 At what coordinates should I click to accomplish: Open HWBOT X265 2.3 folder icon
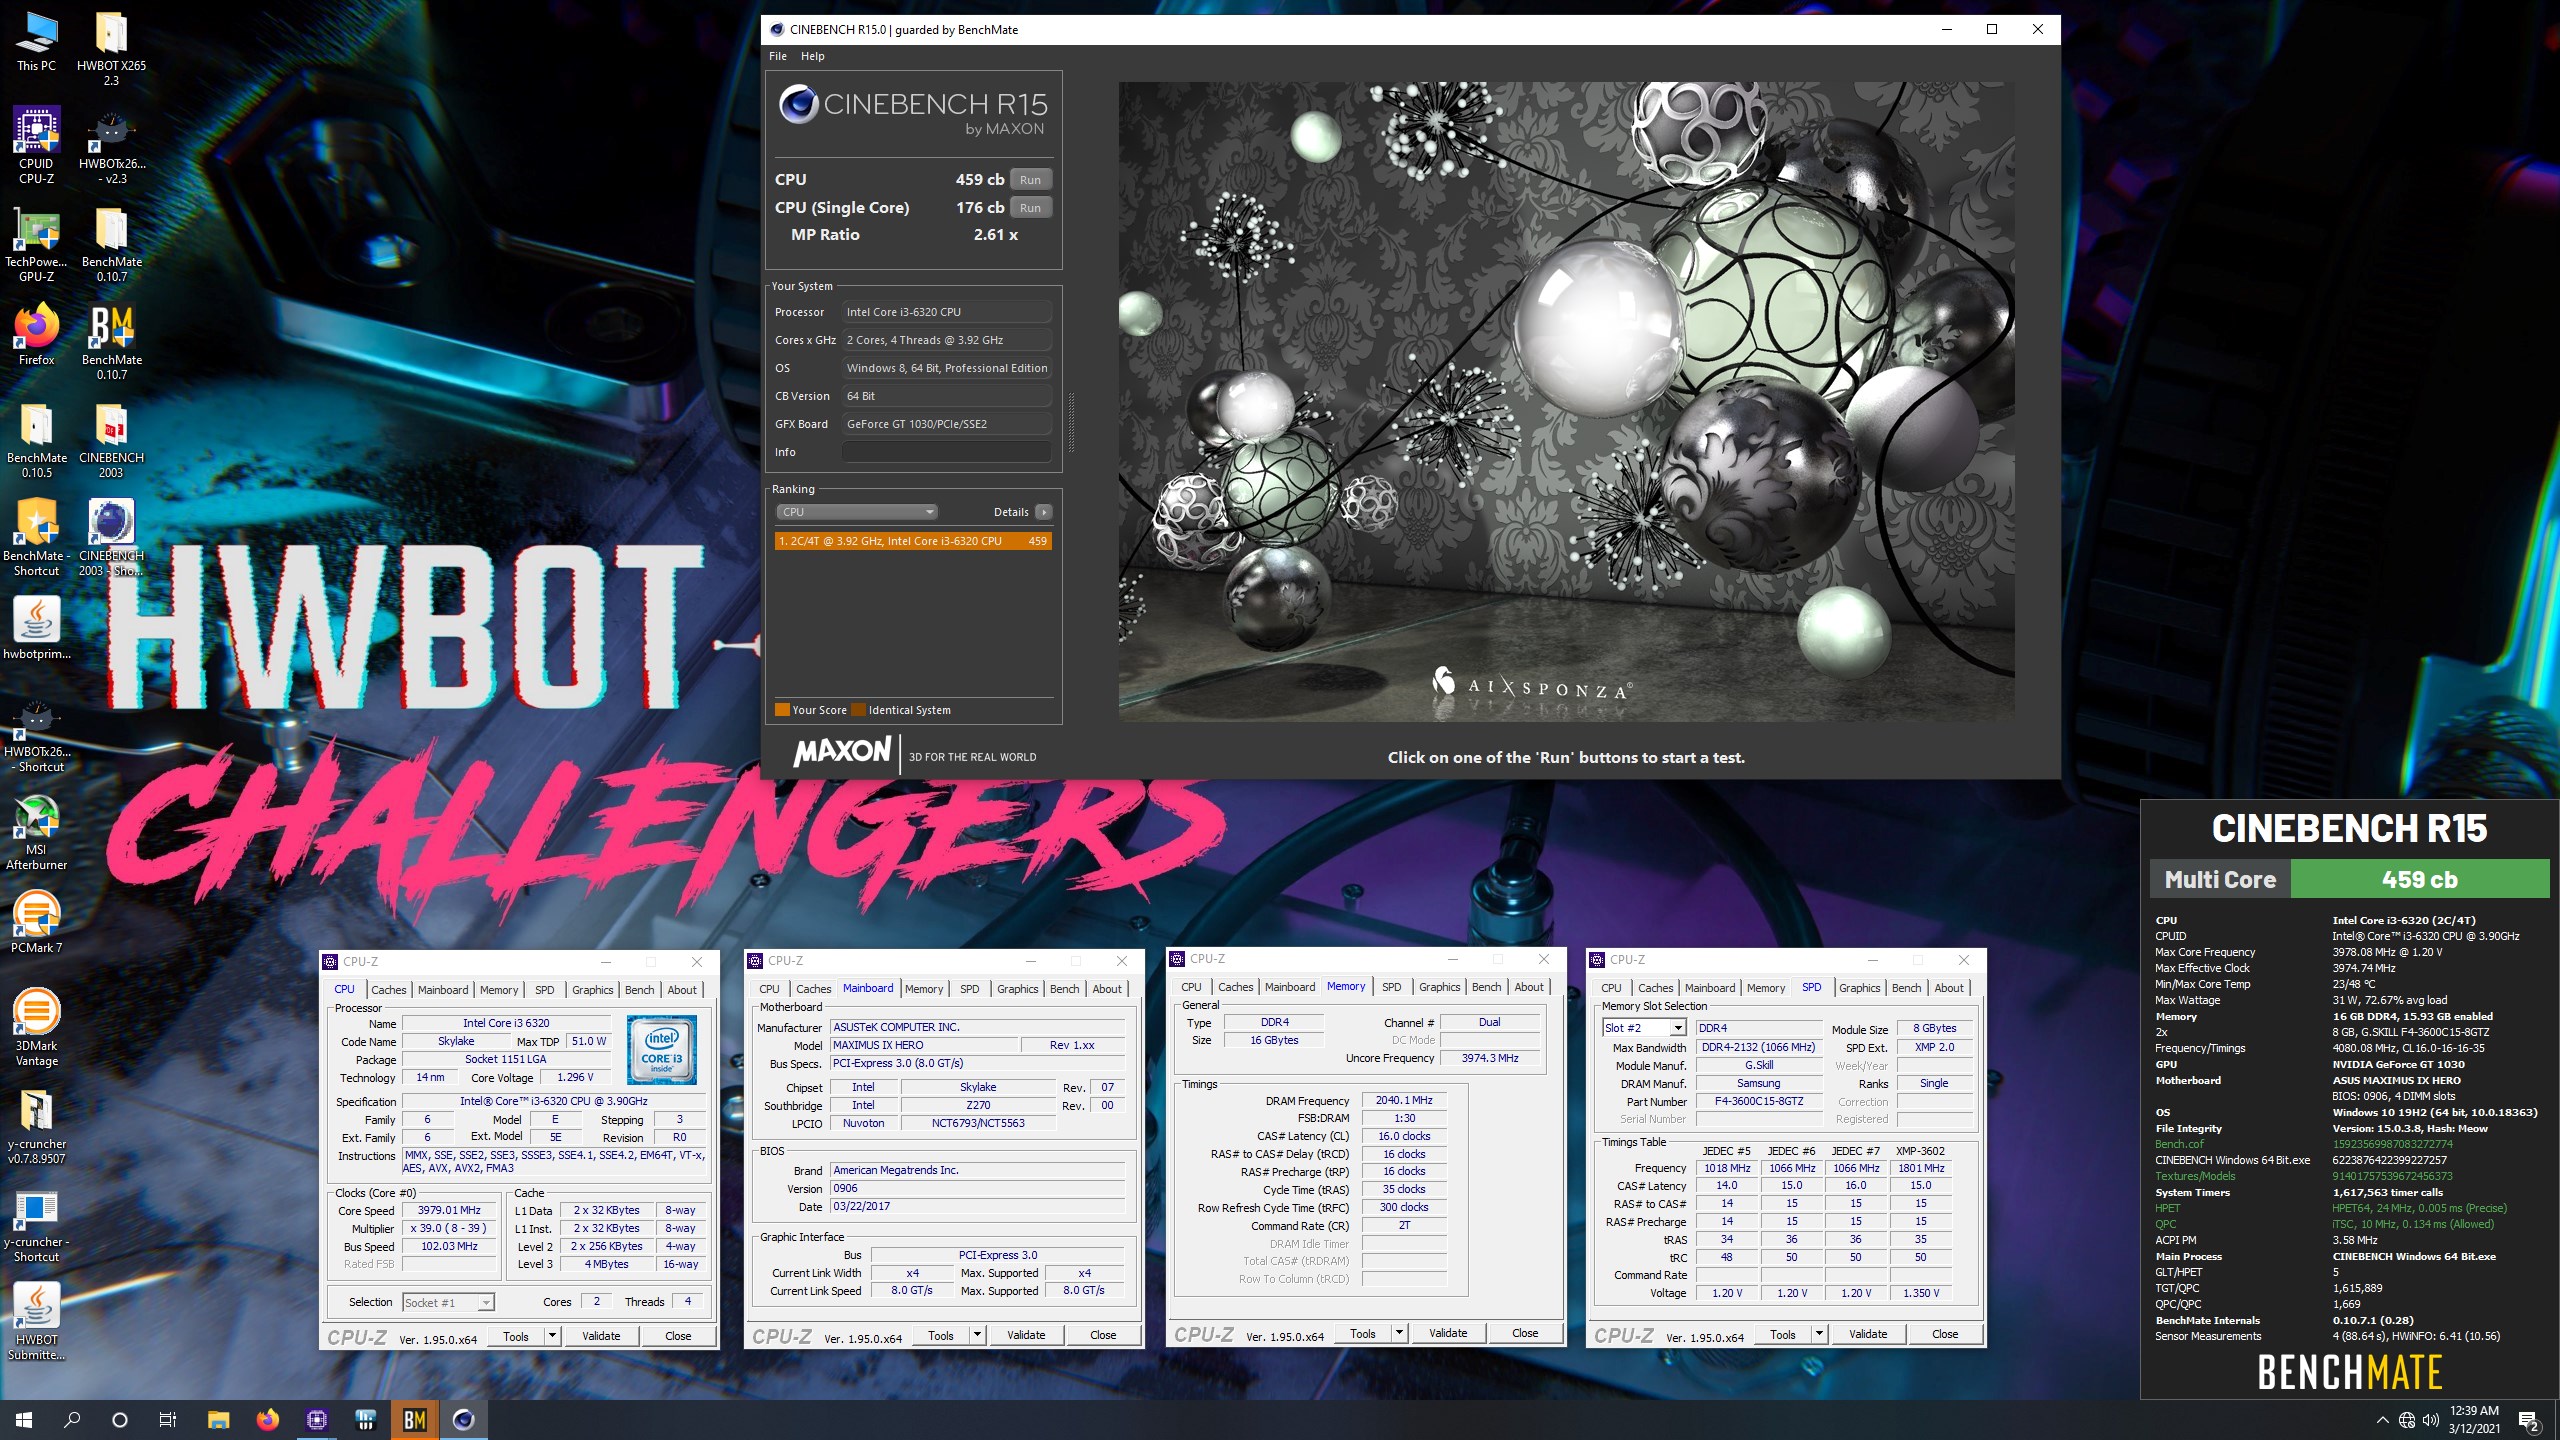click(111, 47)
